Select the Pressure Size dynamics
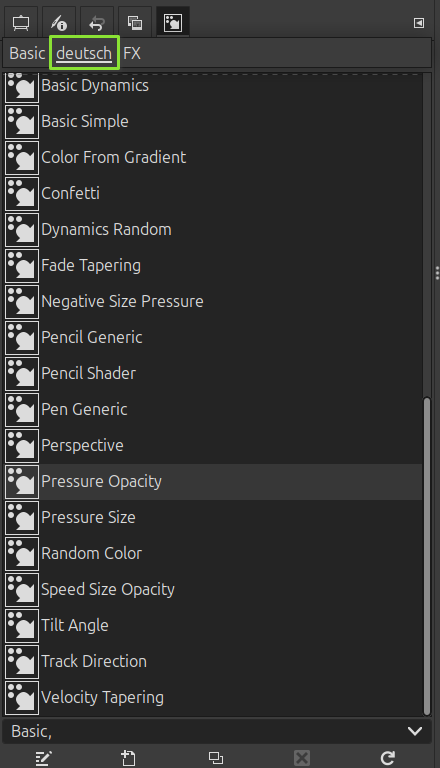Viewport: 440px width, 768px height. point(214,518)
